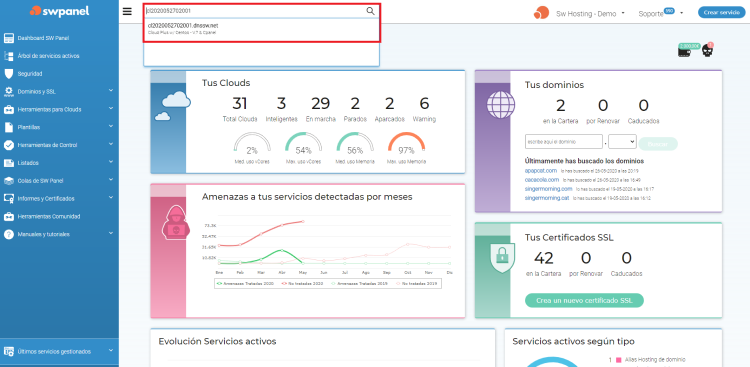Open the Soporte dropdown menu
The height and width of the screenshot is (367, 750).
point(661,13)
